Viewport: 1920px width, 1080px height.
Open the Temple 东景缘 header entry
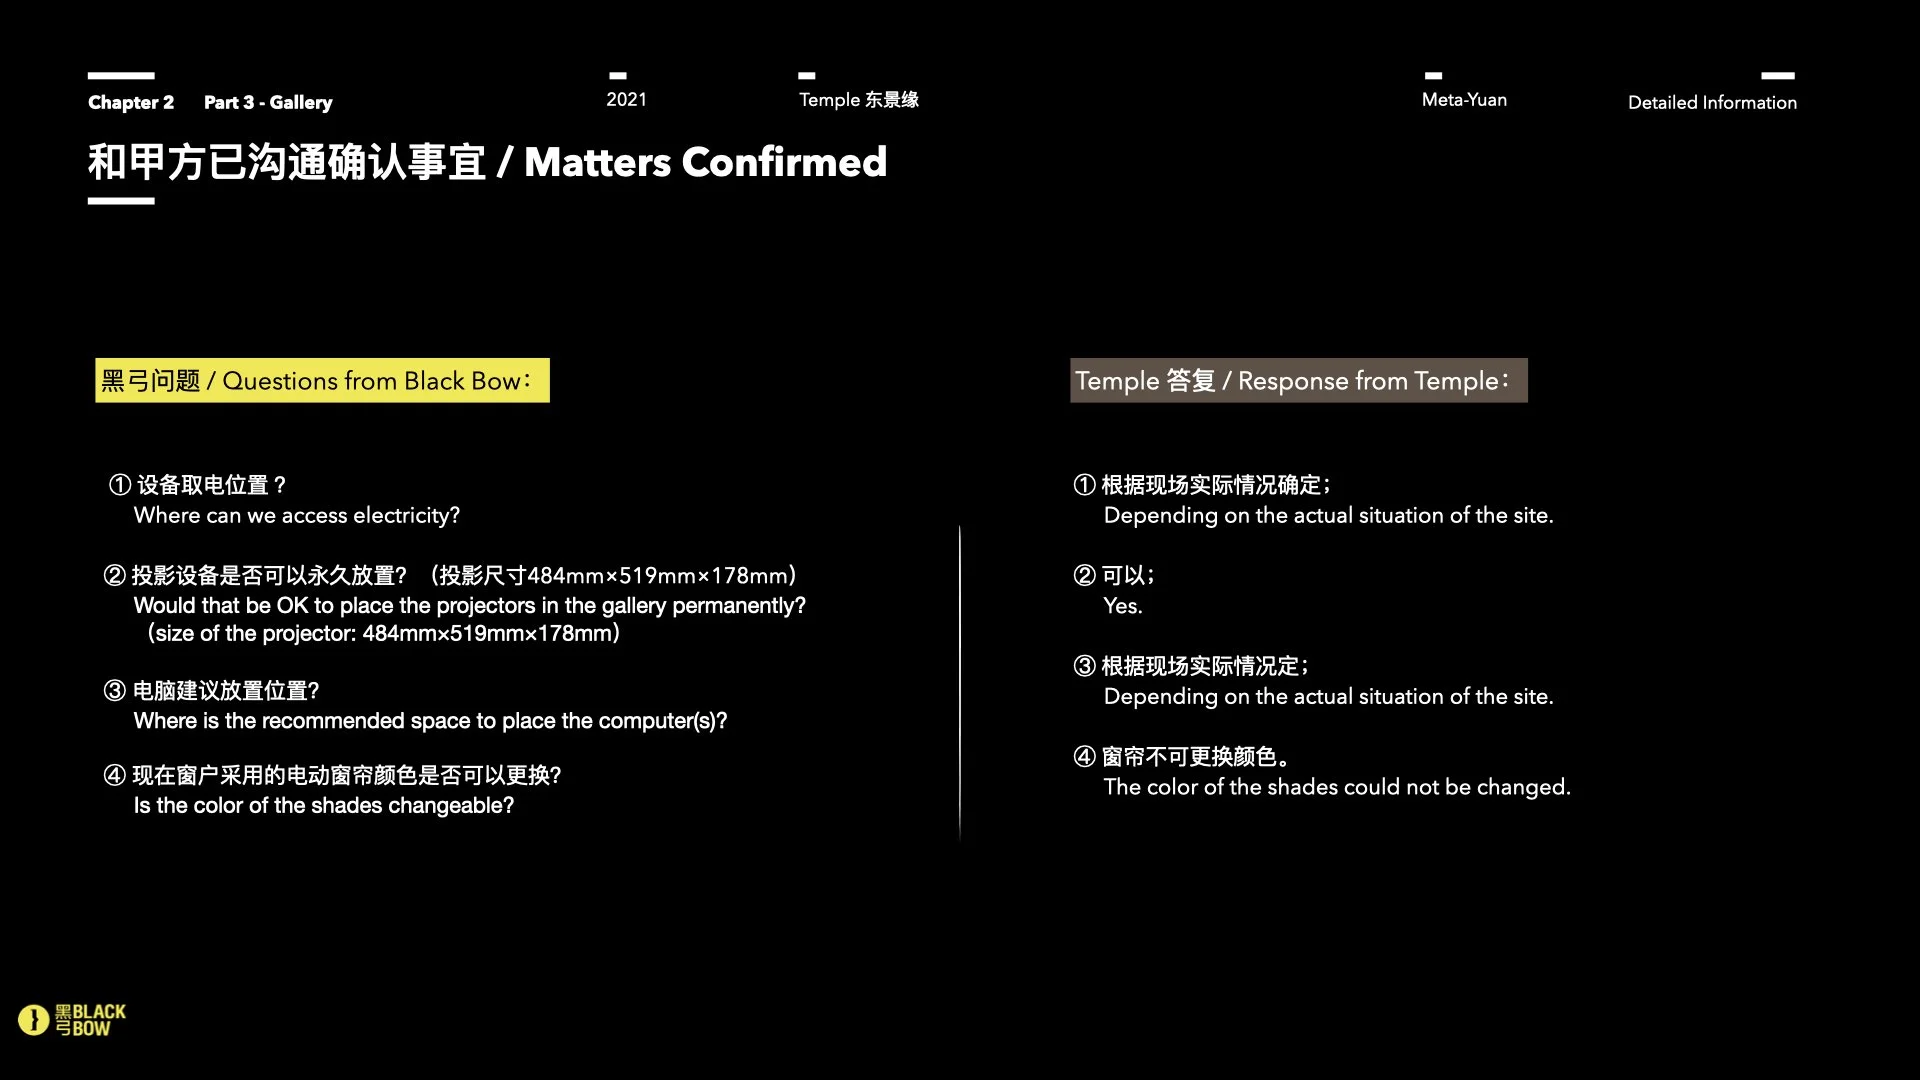click(x=859, y=99)
